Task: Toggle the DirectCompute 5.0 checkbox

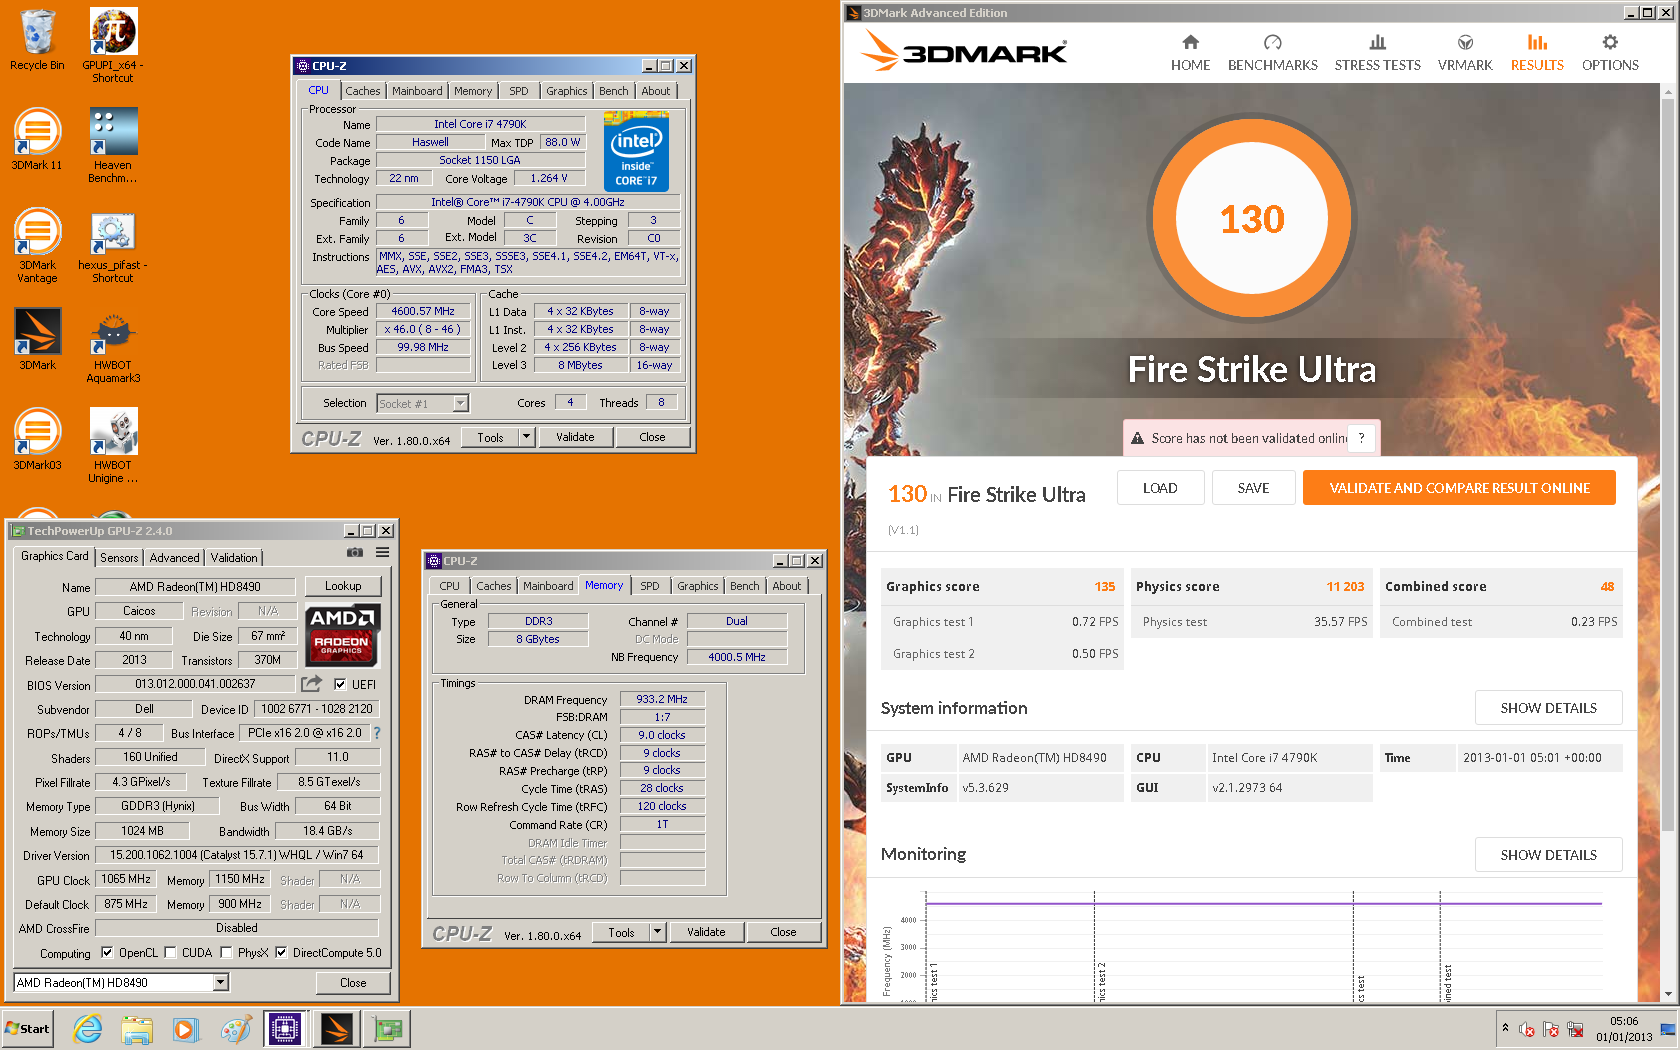Action: tap(281, 953)
